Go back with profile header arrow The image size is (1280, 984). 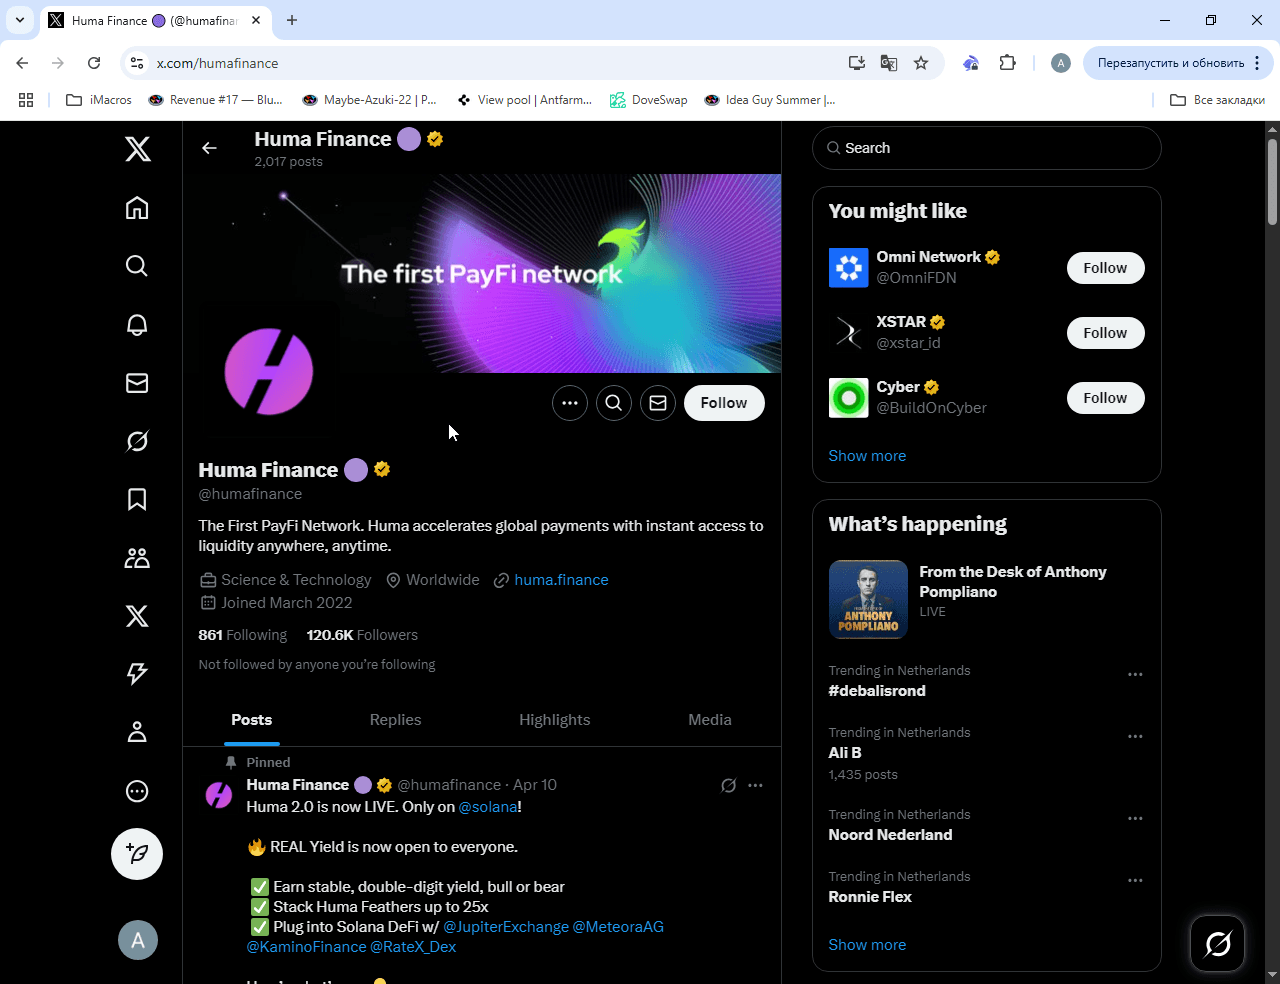point(209,148)
